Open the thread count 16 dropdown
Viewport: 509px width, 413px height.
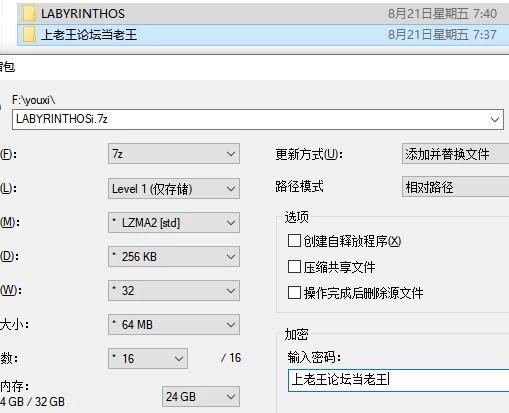(148, 358)
